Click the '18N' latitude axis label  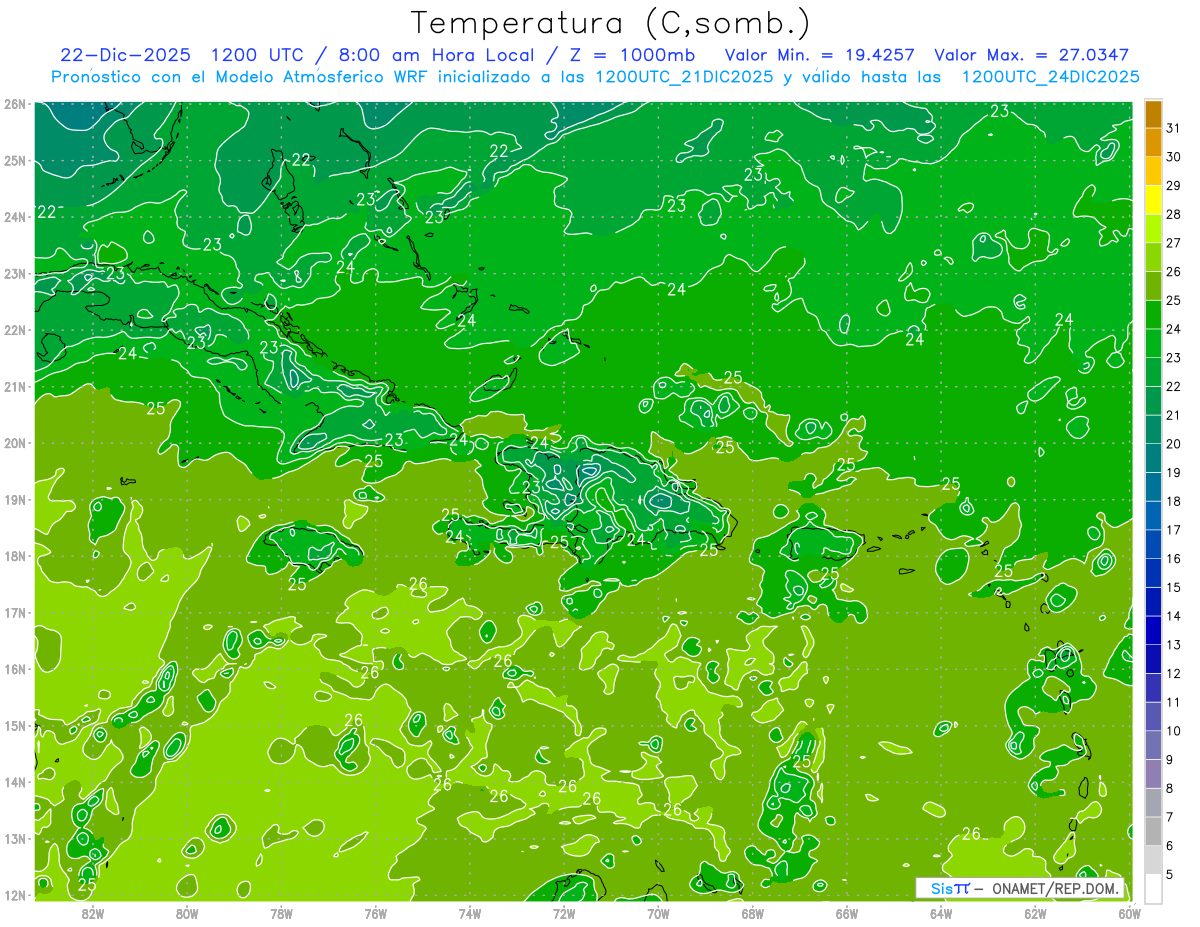click(14, 556)
